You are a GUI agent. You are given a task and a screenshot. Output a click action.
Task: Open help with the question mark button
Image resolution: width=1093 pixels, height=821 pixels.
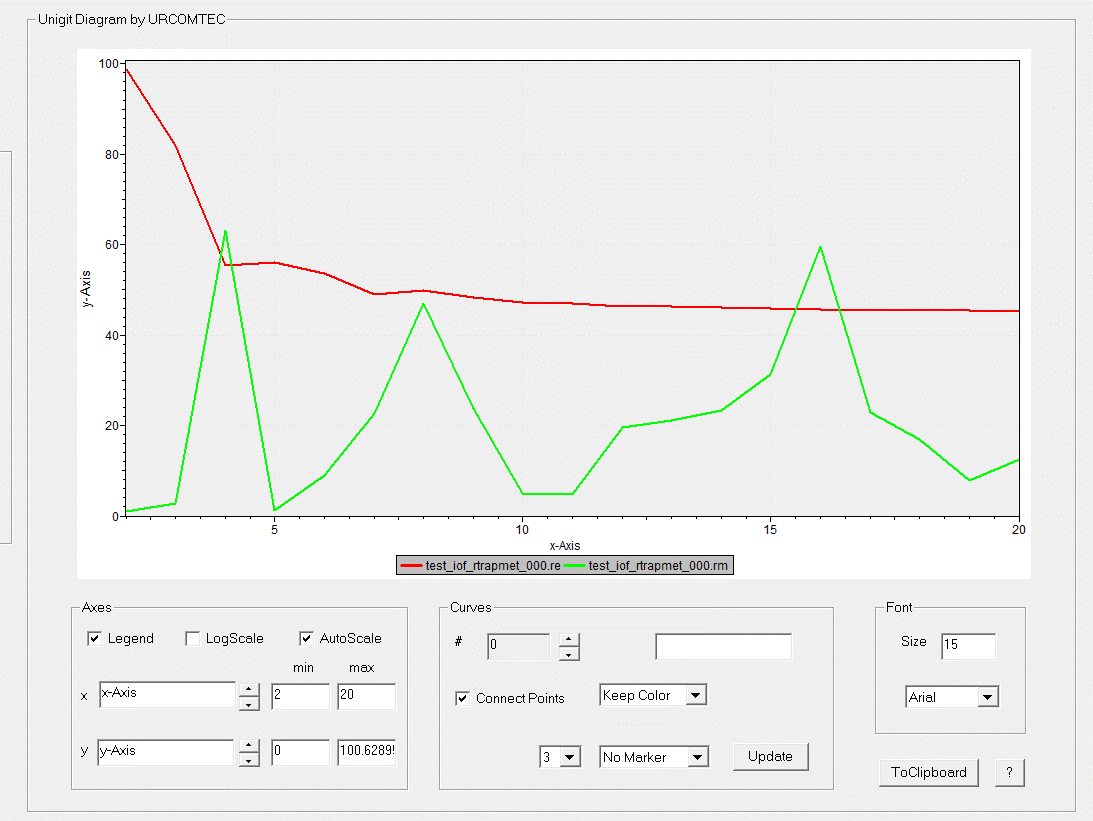point(1009,772)
